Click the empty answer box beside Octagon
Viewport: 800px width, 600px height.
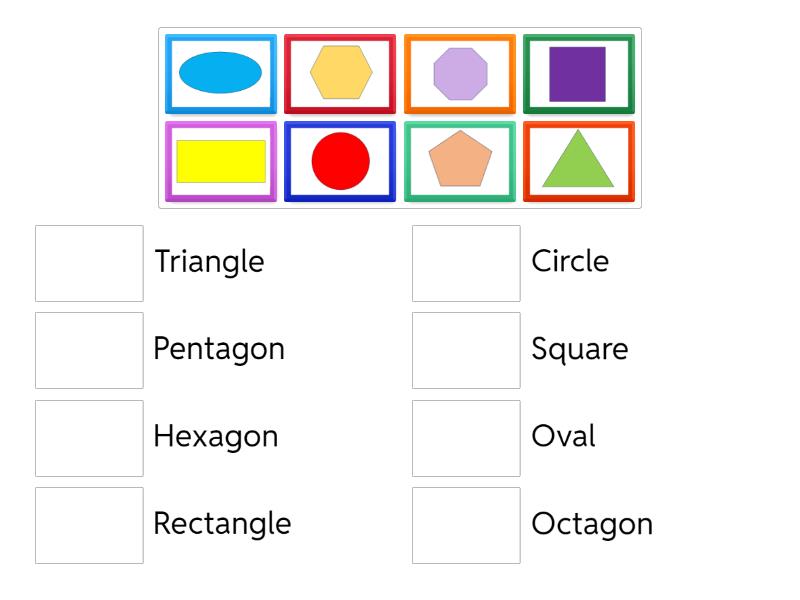(466, 522)
